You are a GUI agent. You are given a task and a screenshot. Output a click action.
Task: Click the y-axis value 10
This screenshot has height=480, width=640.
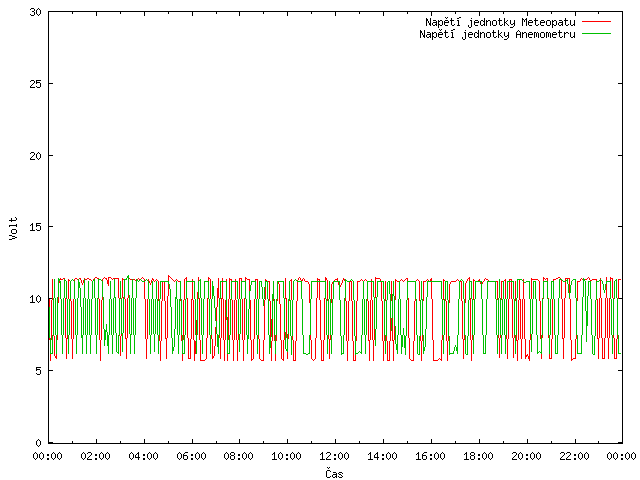coord(36,299)
